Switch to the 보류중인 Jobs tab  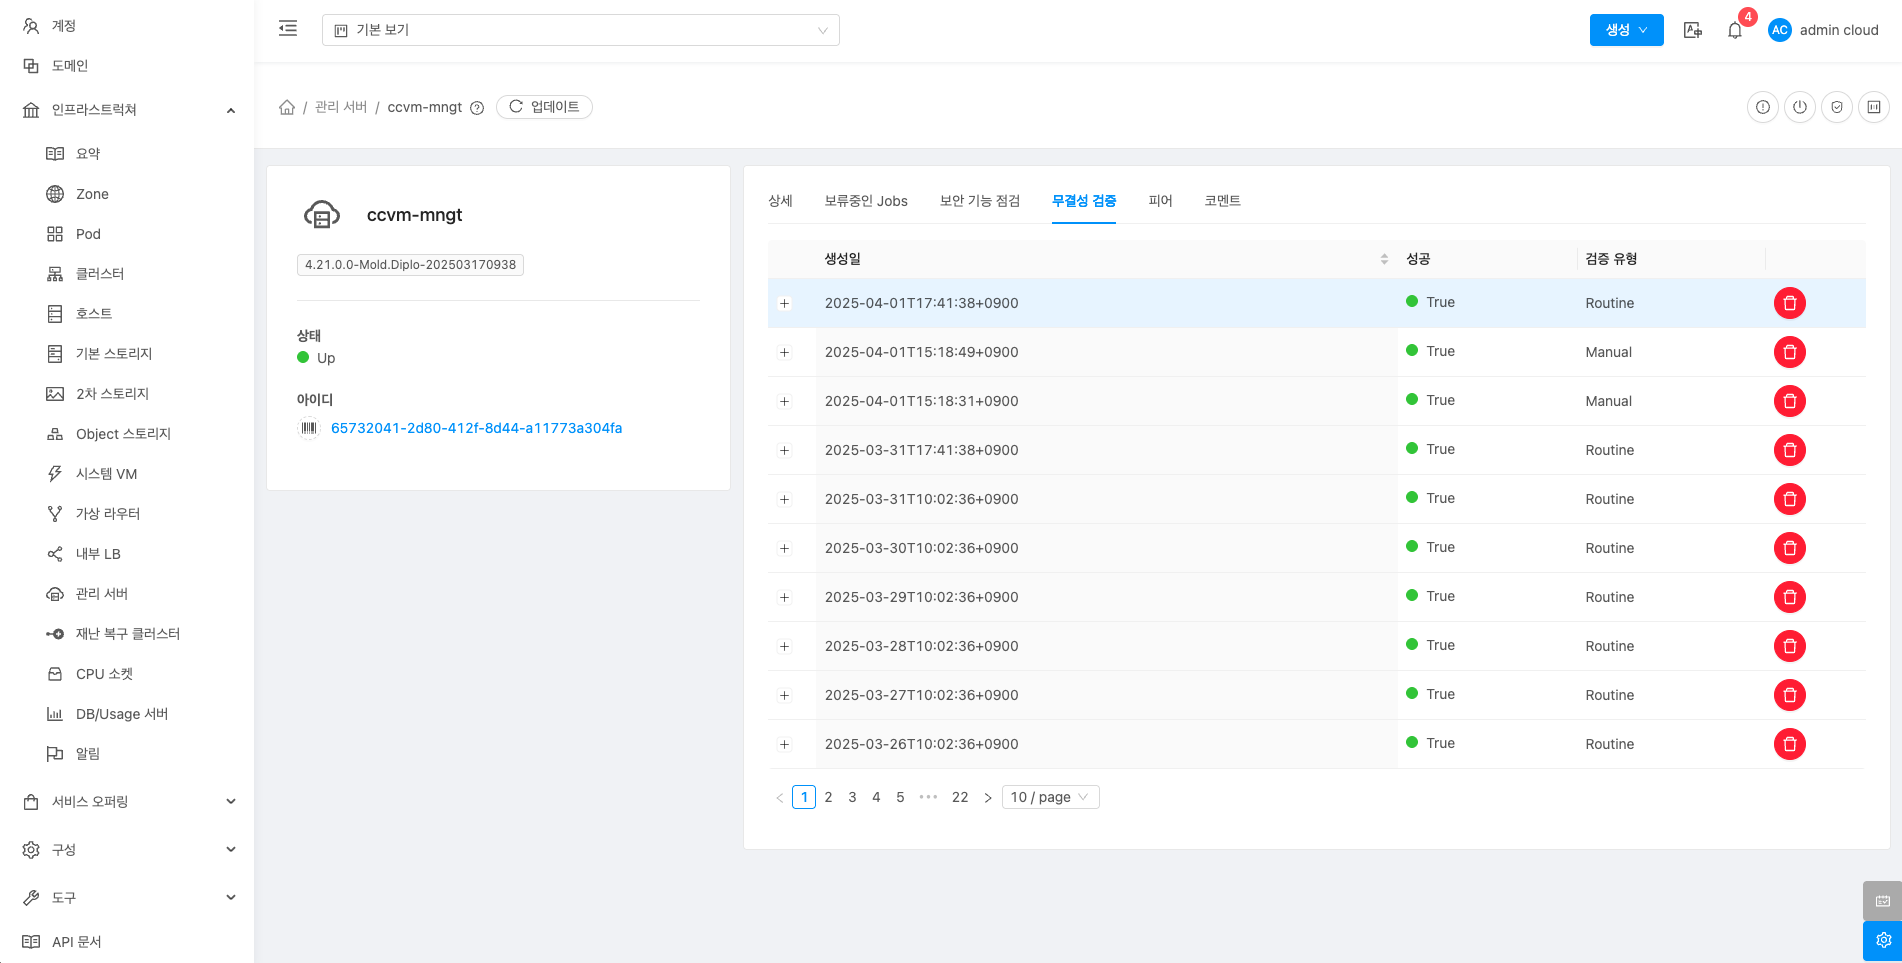pyautogui.click(x=865, y=201)
